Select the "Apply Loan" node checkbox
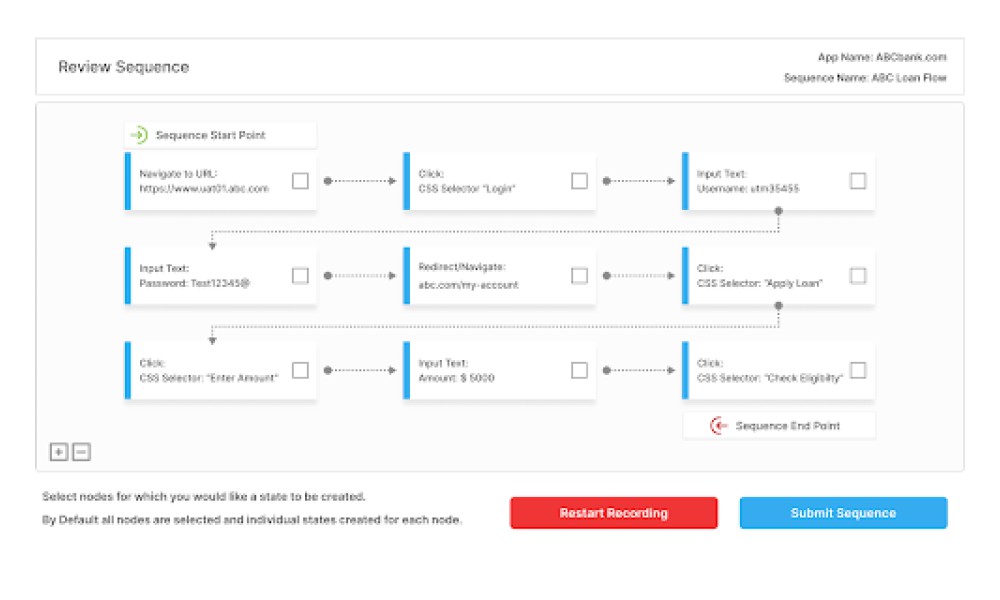The width and height of the screenshot is (1000, 600). (x=858, y=275)
